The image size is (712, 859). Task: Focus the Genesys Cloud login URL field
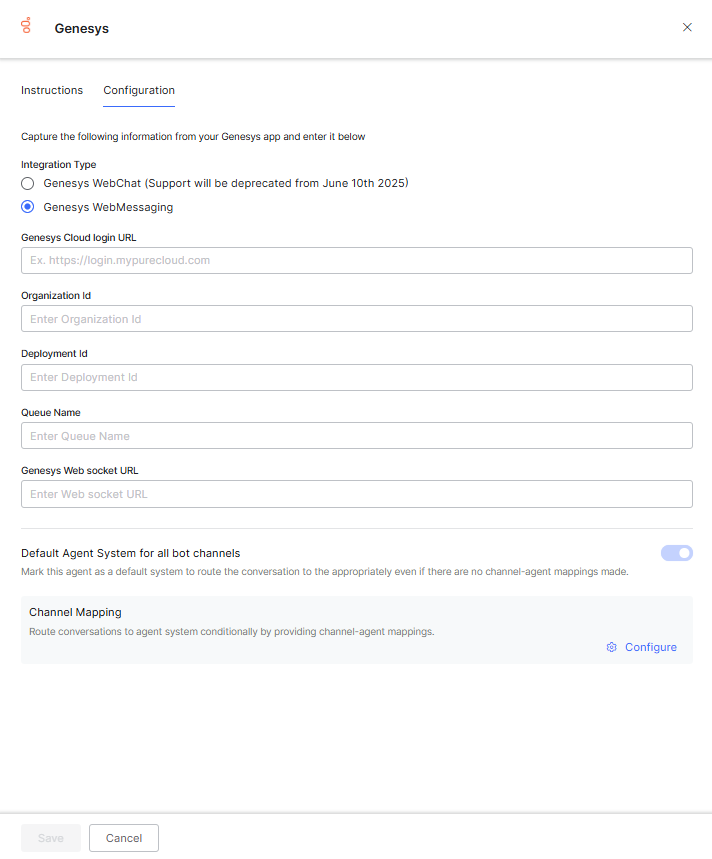click(x=356, y=261)
